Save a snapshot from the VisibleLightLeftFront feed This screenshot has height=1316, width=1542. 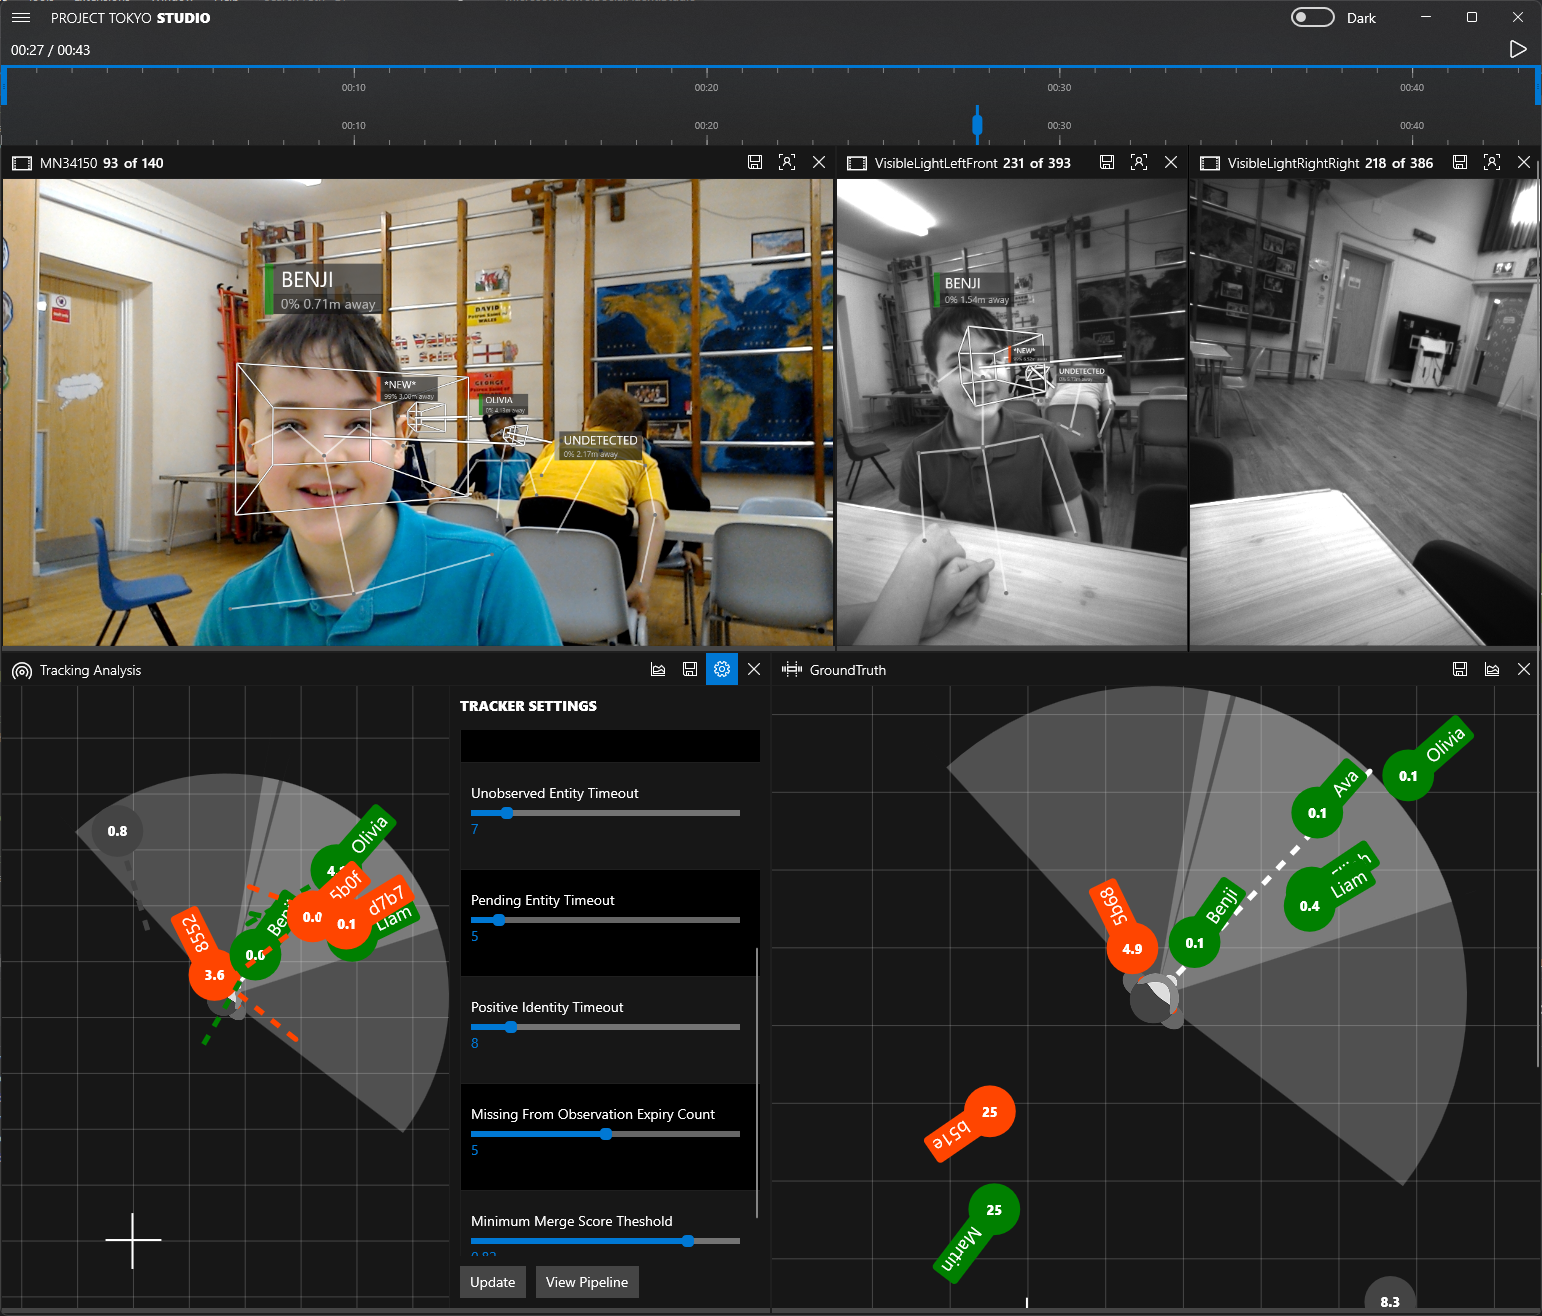[x=1106, y=162]
